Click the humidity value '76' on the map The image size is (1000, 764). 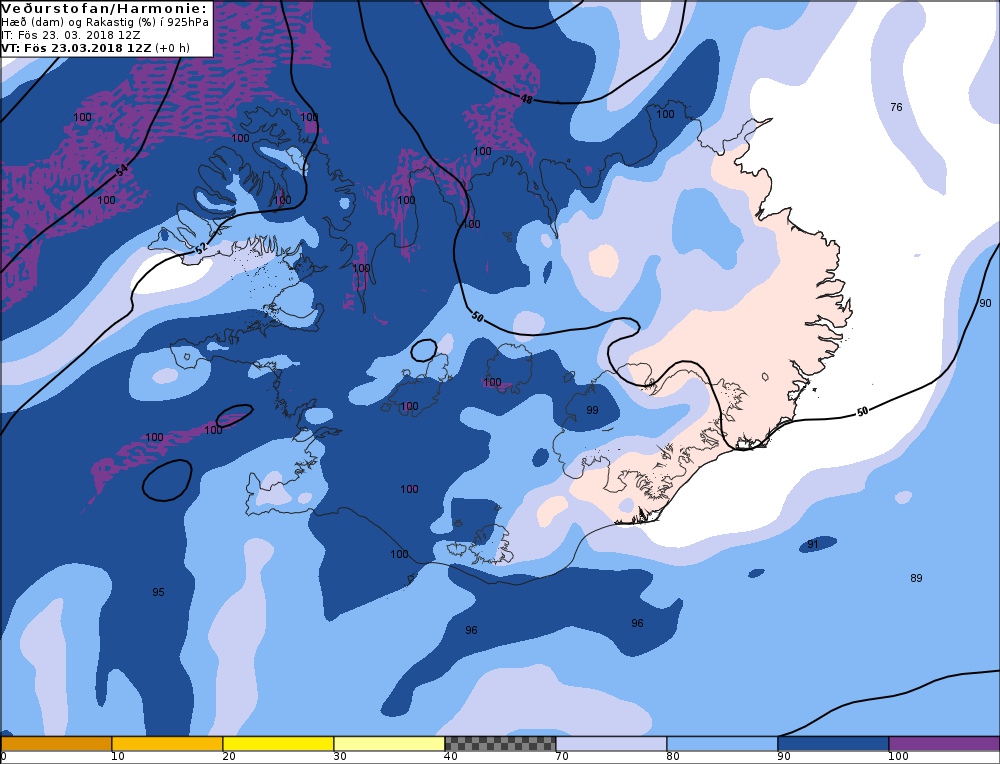(896, 107)
